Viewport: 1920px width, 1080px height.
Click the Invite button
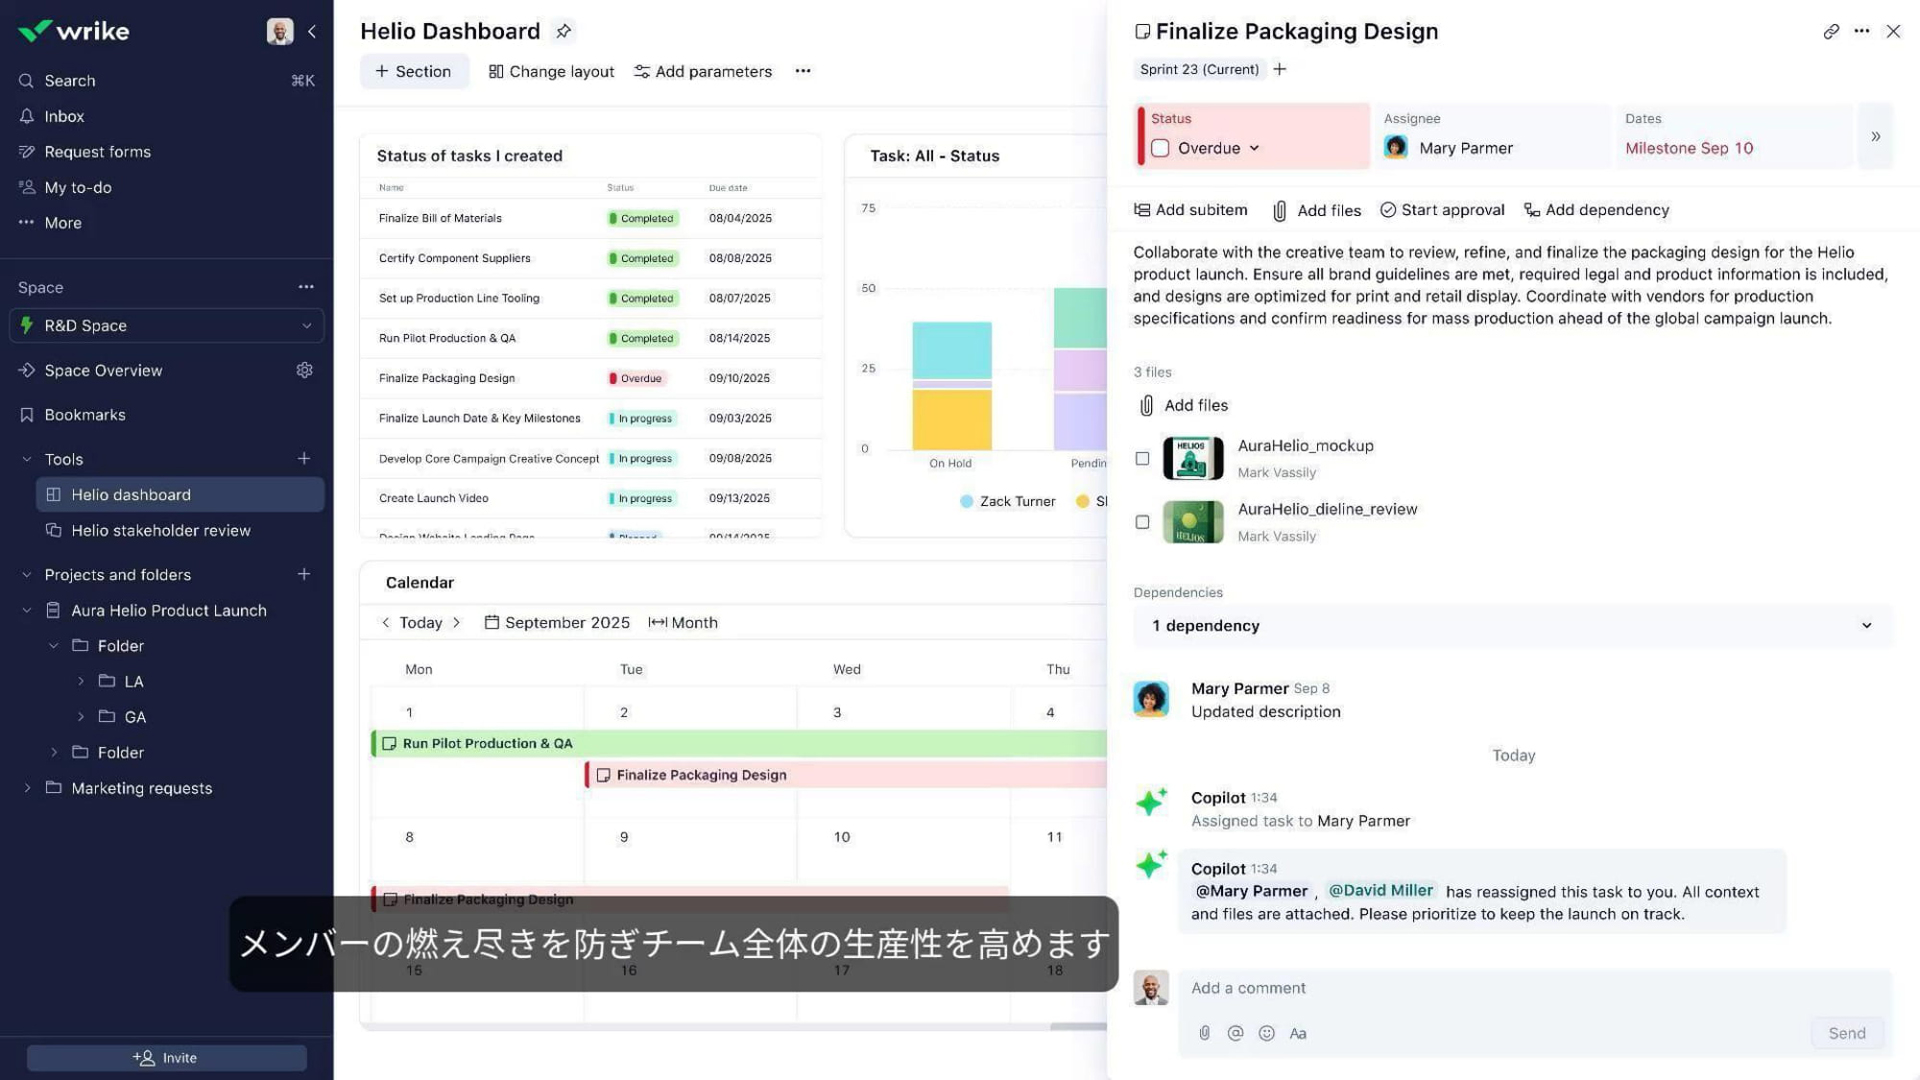(x=166, y=1057)
